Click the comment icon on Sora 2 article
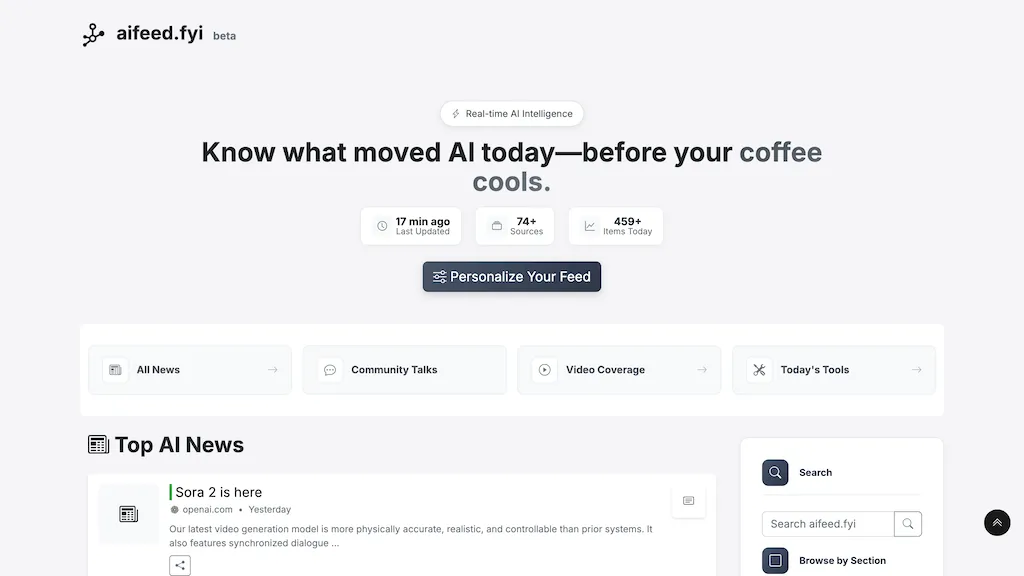 688,501
